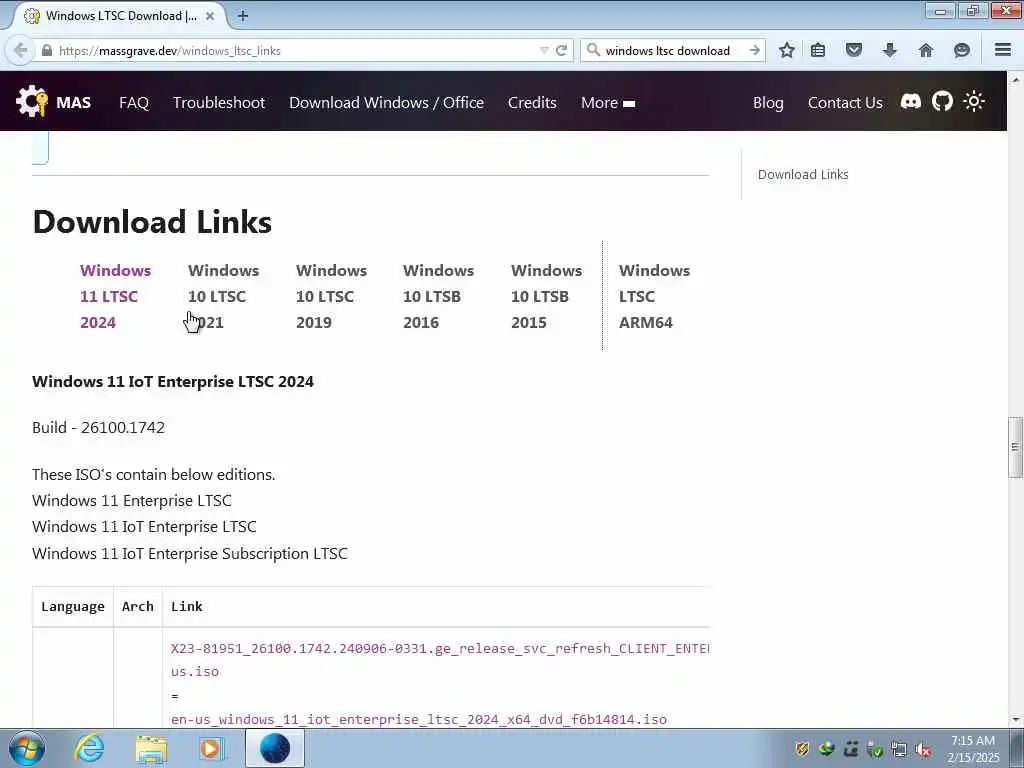Open the URL history dropdown arrow
The height and width of the screenshot is (768, 1024).
click(544, 50)
